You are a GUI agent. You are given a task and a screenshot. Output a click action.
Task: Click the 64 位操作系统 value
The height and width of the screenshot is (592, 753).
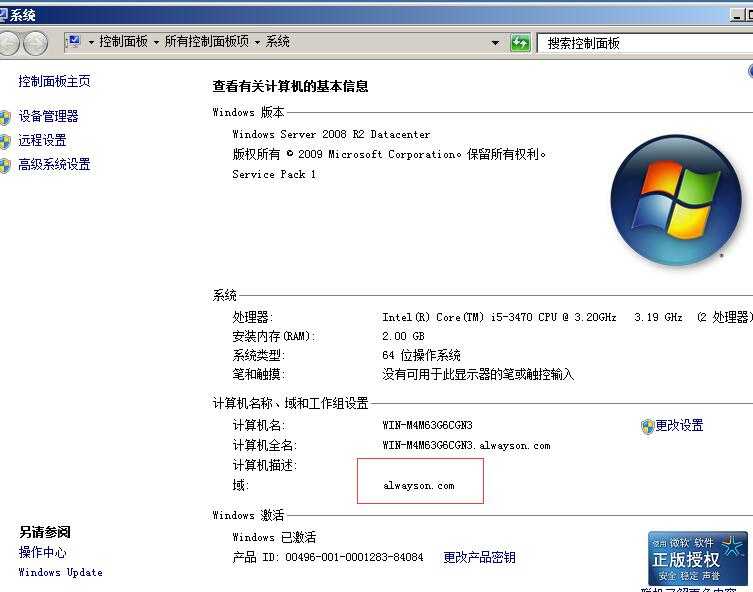[x=421, y=355]
